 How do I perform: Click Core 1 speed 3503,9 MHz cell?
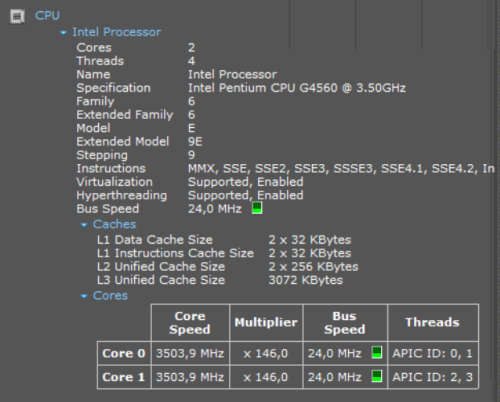click(x=190, y=377)
